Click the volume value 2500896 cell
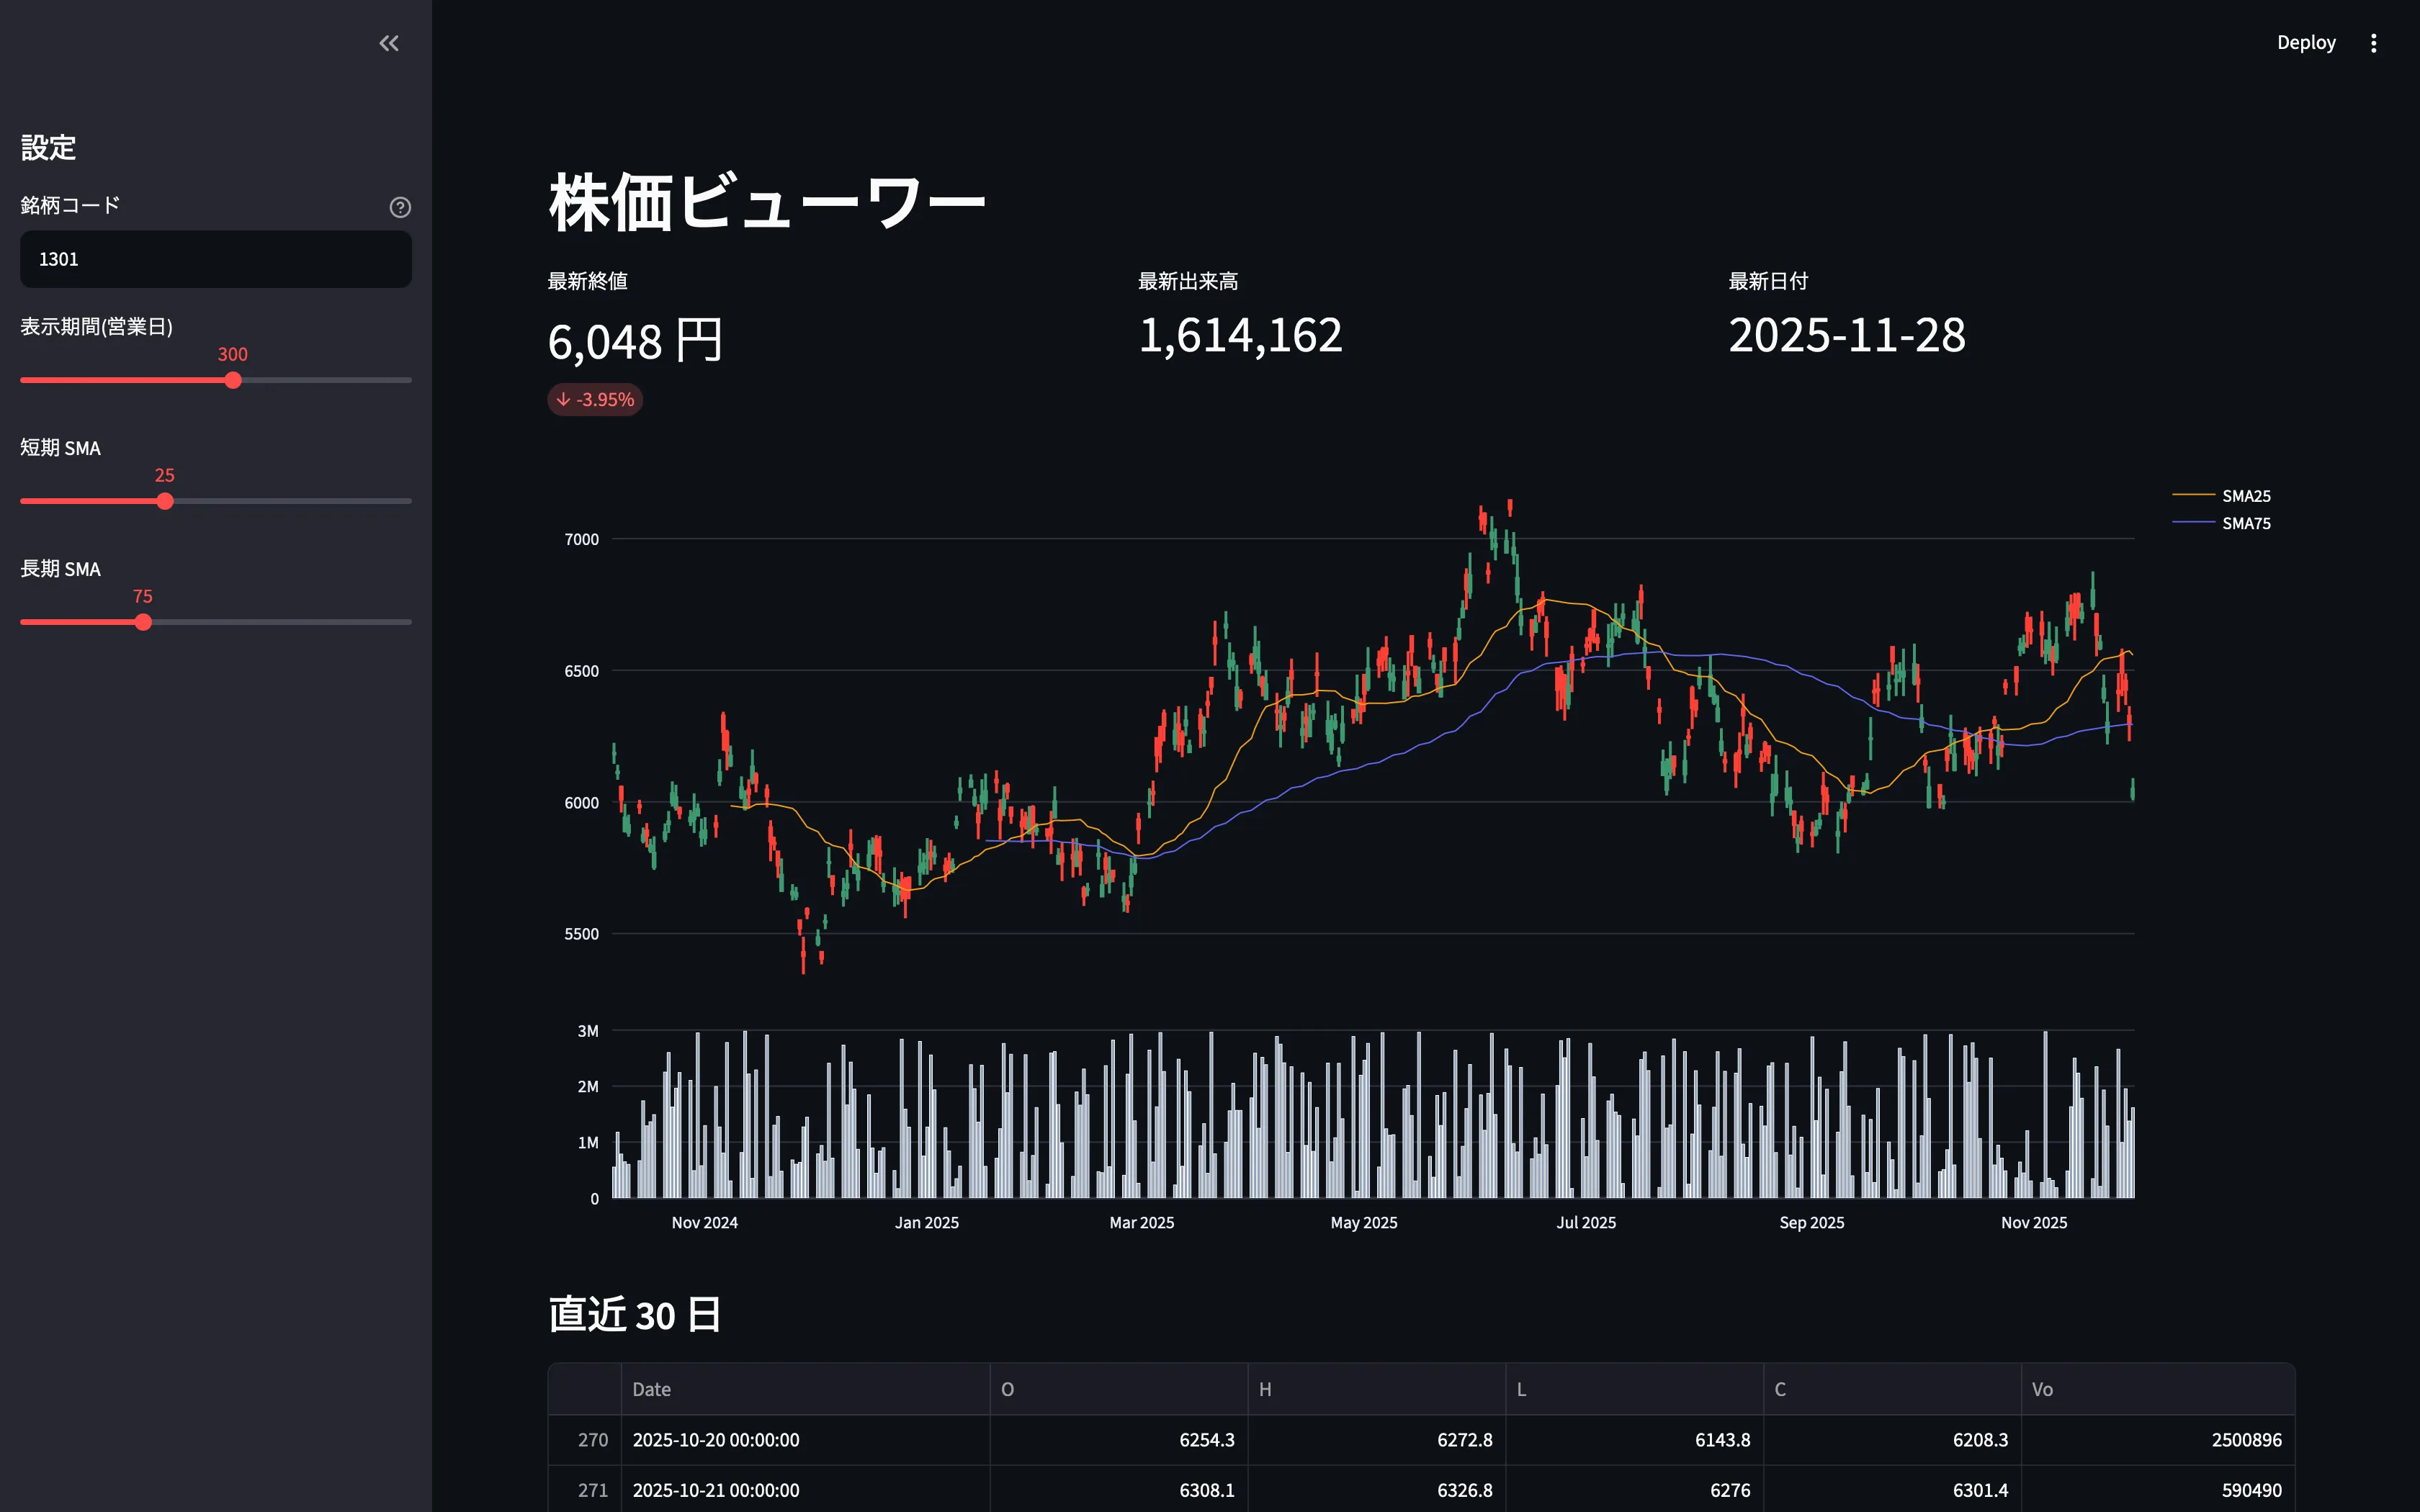The image size is (2420, 1512). pyautogui.click(x=2158, y=1440)
